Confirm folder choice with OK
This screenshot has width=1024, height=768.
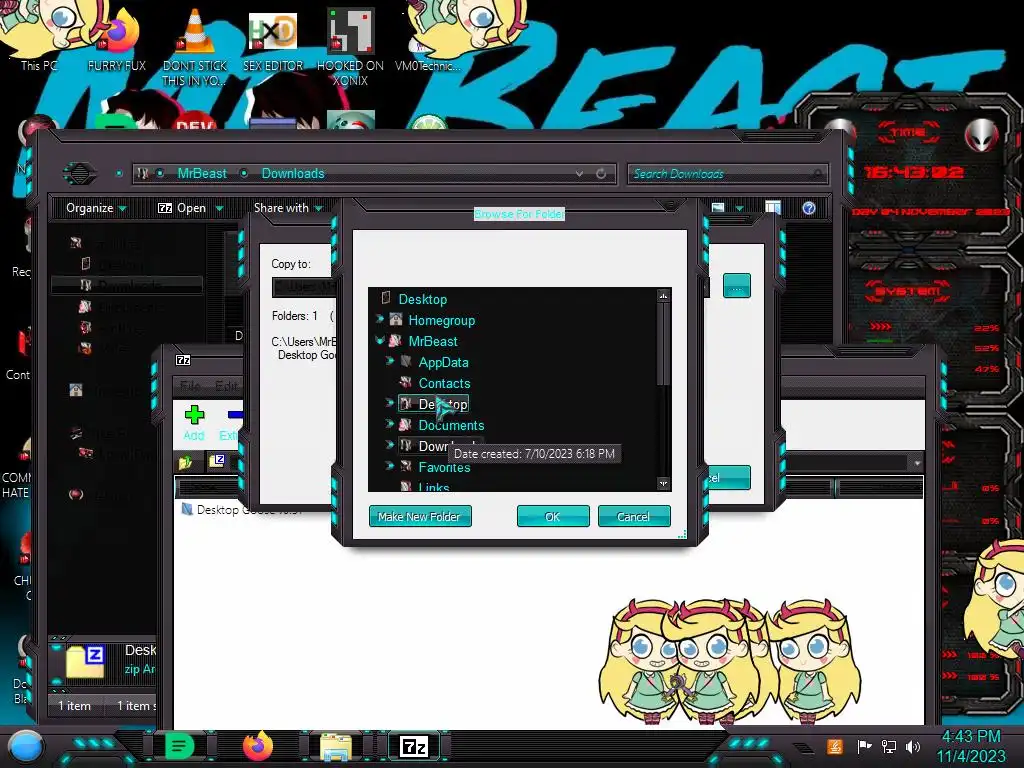click(x=552, y=517)
